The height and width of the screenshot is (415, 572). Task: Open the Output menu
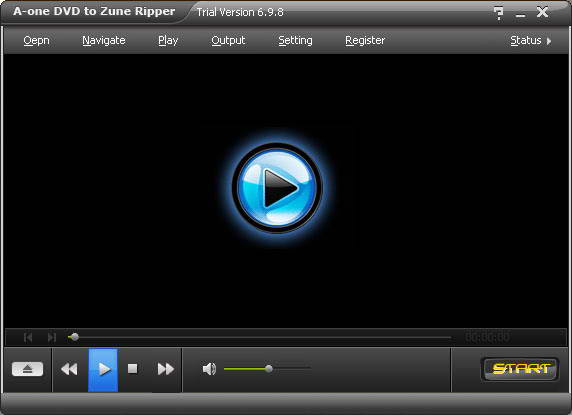228,40
